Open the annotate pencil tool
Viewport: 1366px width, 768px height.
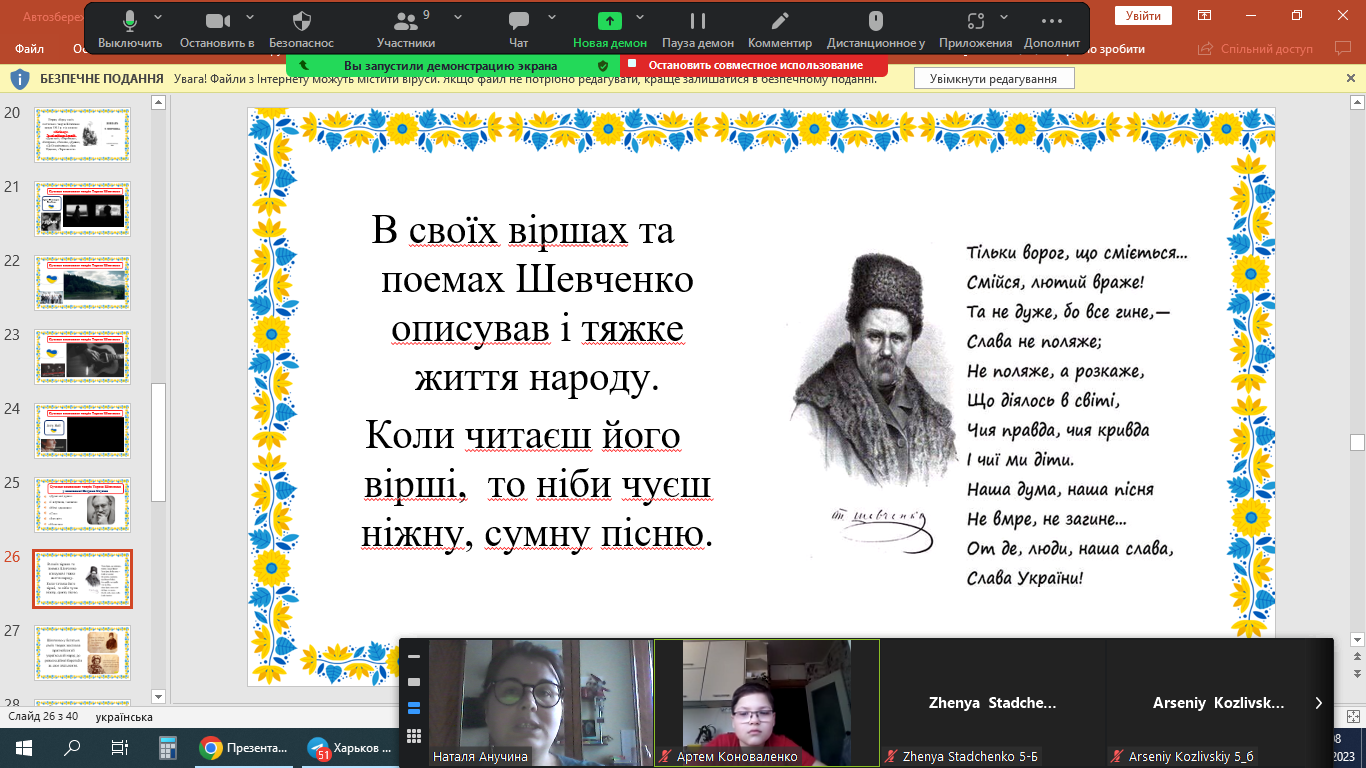(780, 28)
